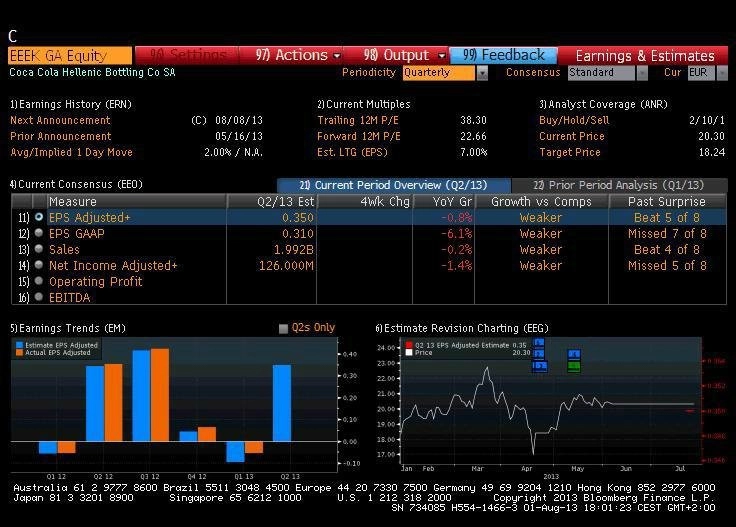Click the EPS Adjusted+ estimate 0.350

[x=298, y=218]
